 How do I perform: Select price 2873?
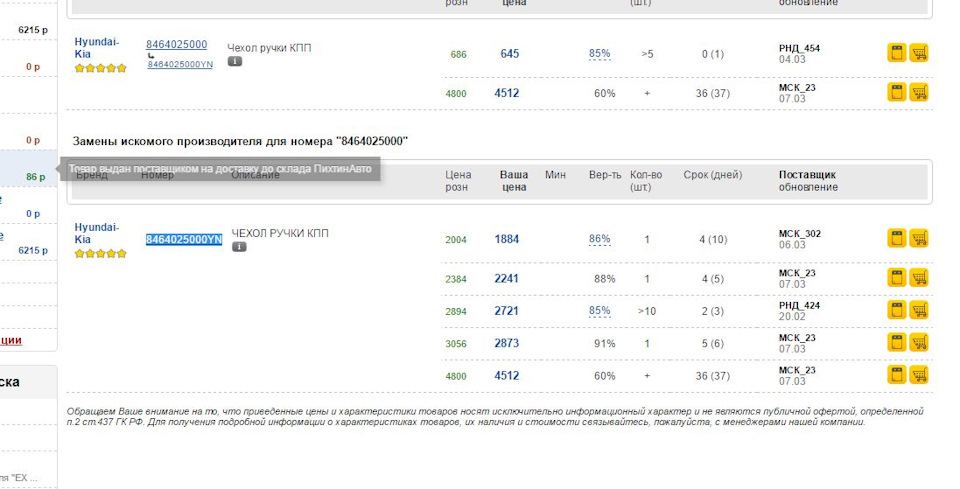pos(507,343)
